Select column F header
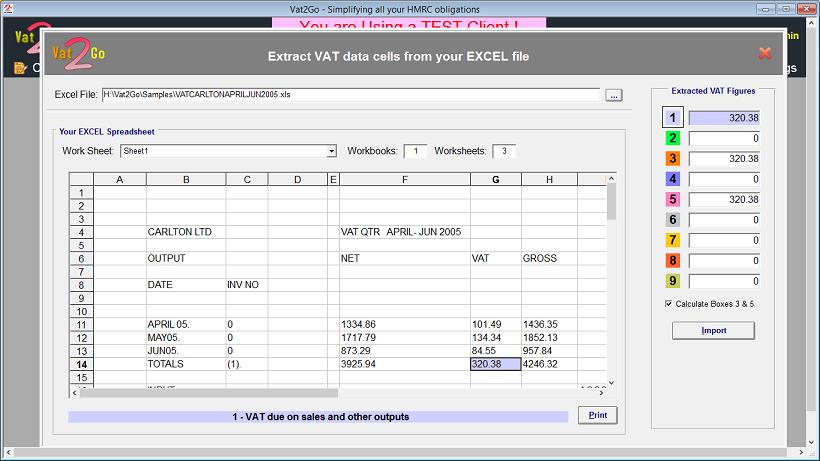The image size is (820, 461). click(x=405, y=179)
